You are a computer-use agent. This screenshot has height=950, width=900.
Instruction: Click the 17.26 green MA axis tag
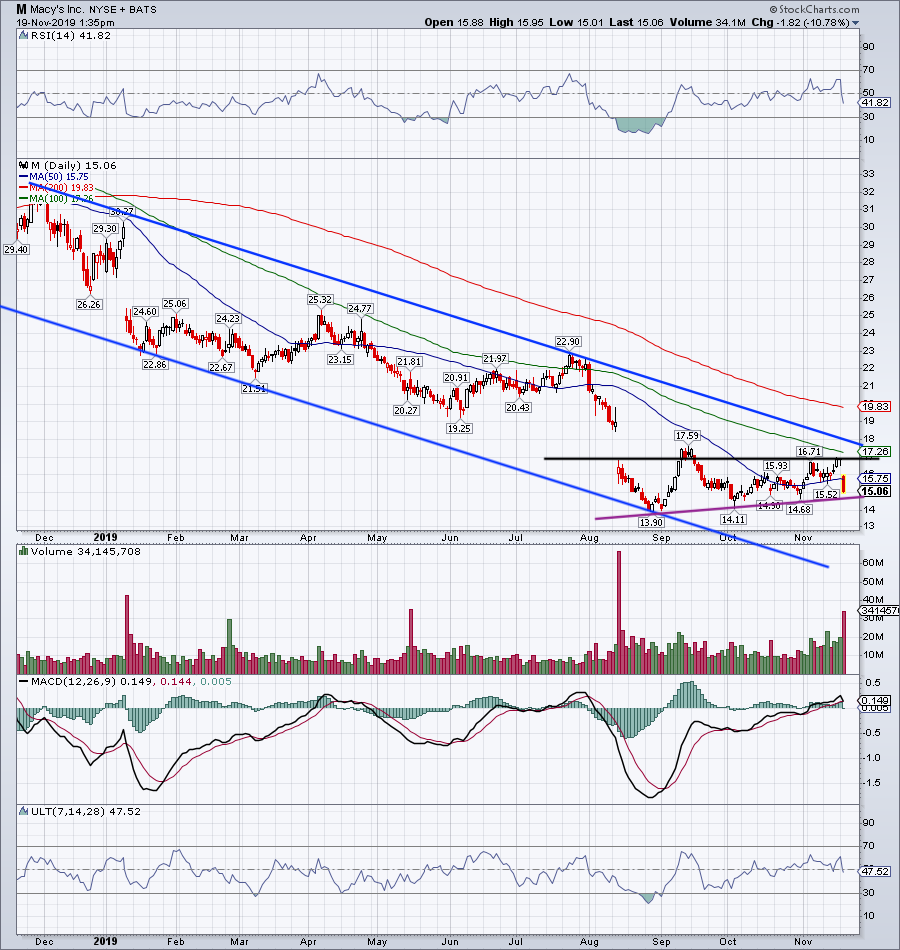click(x=875, y=451)
